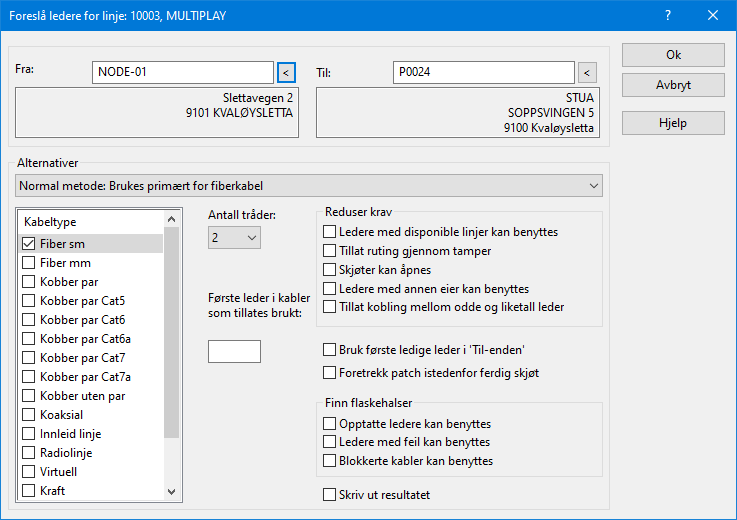Check the Kobber par checkbox
737x520 pixels.
29,282
